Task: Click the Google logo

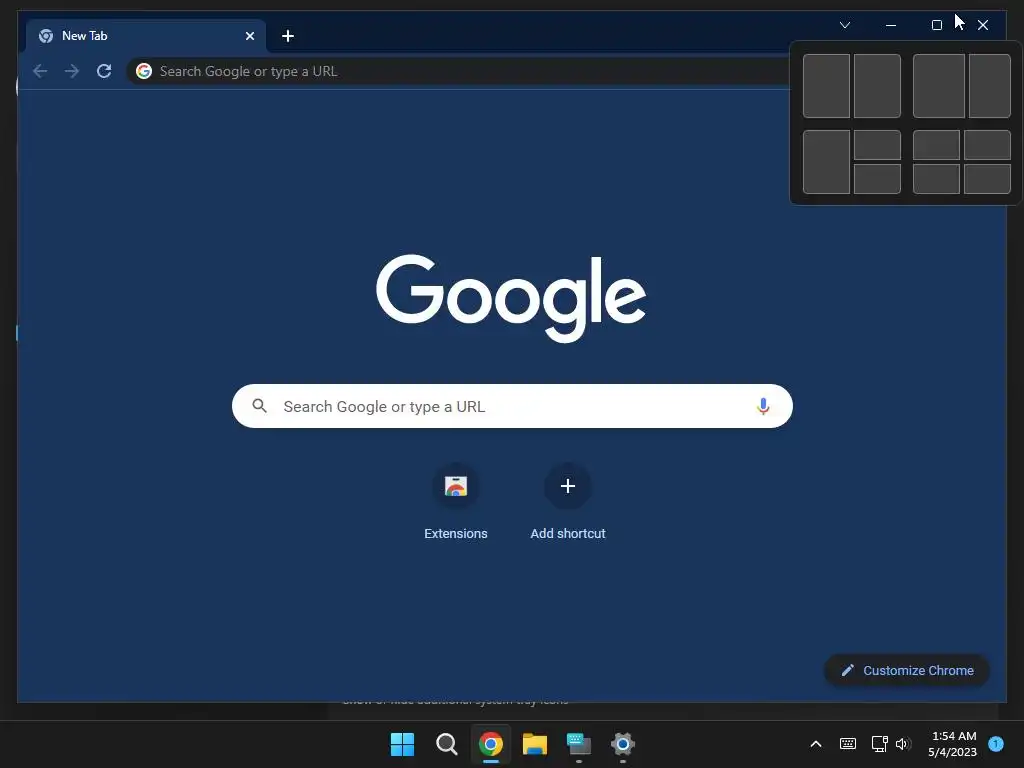Action: (x=511, y=298)
